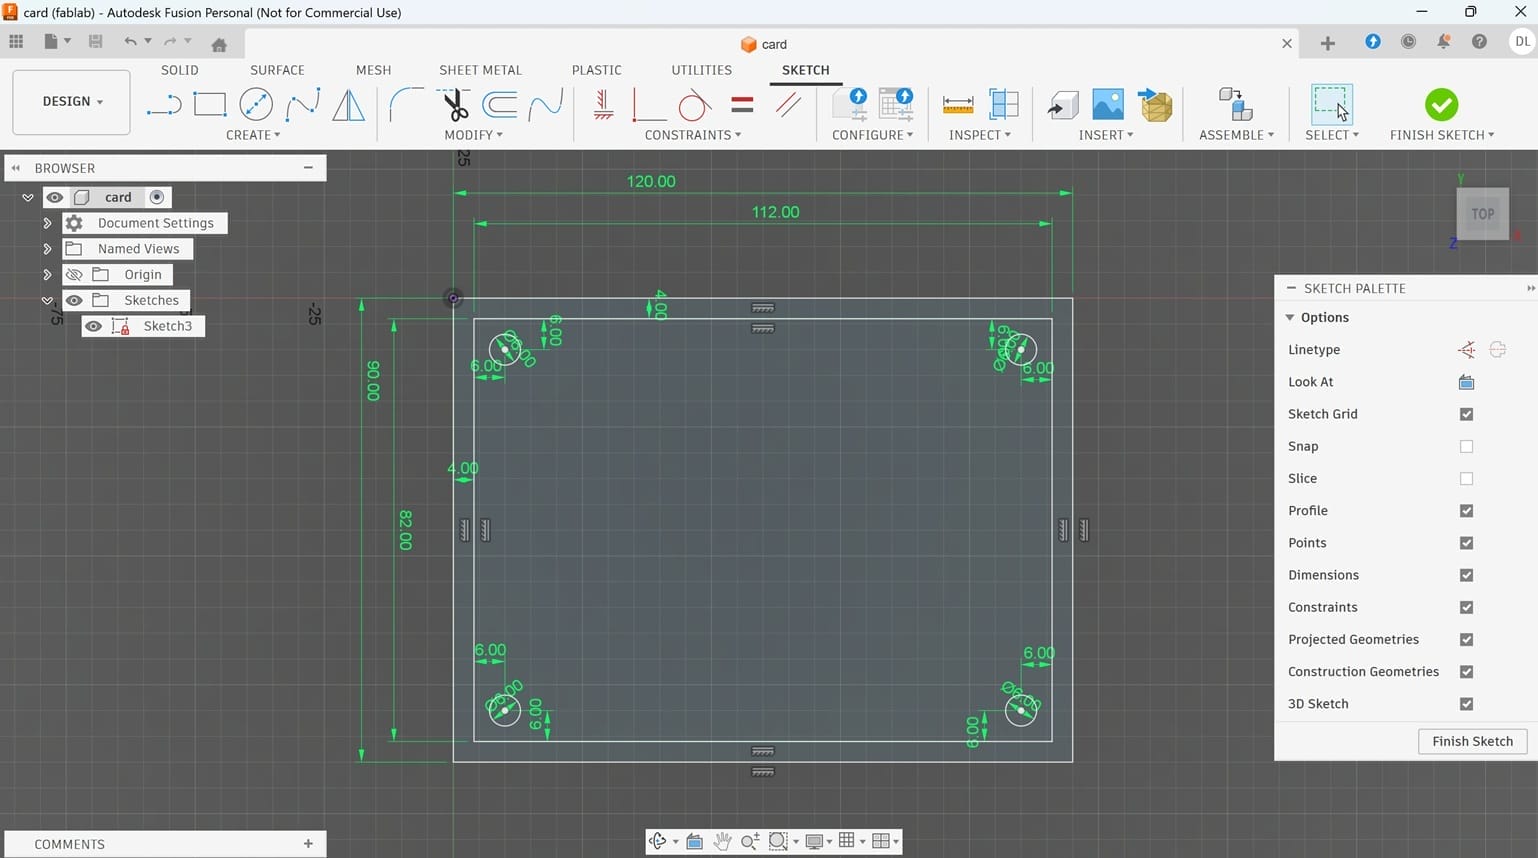The height and width of the screenshot is (858, 1538).
Task: Select the 2-Point Rectangle tool
Action: pyautogui.click(x=209, y=103)
